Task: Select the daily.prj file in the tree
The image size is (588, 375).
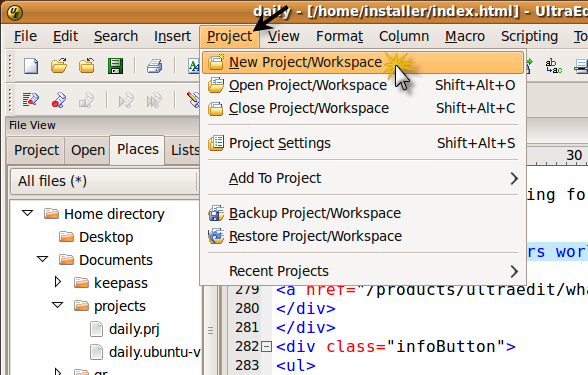Action: pyautogui.click(x=134, y=329)
